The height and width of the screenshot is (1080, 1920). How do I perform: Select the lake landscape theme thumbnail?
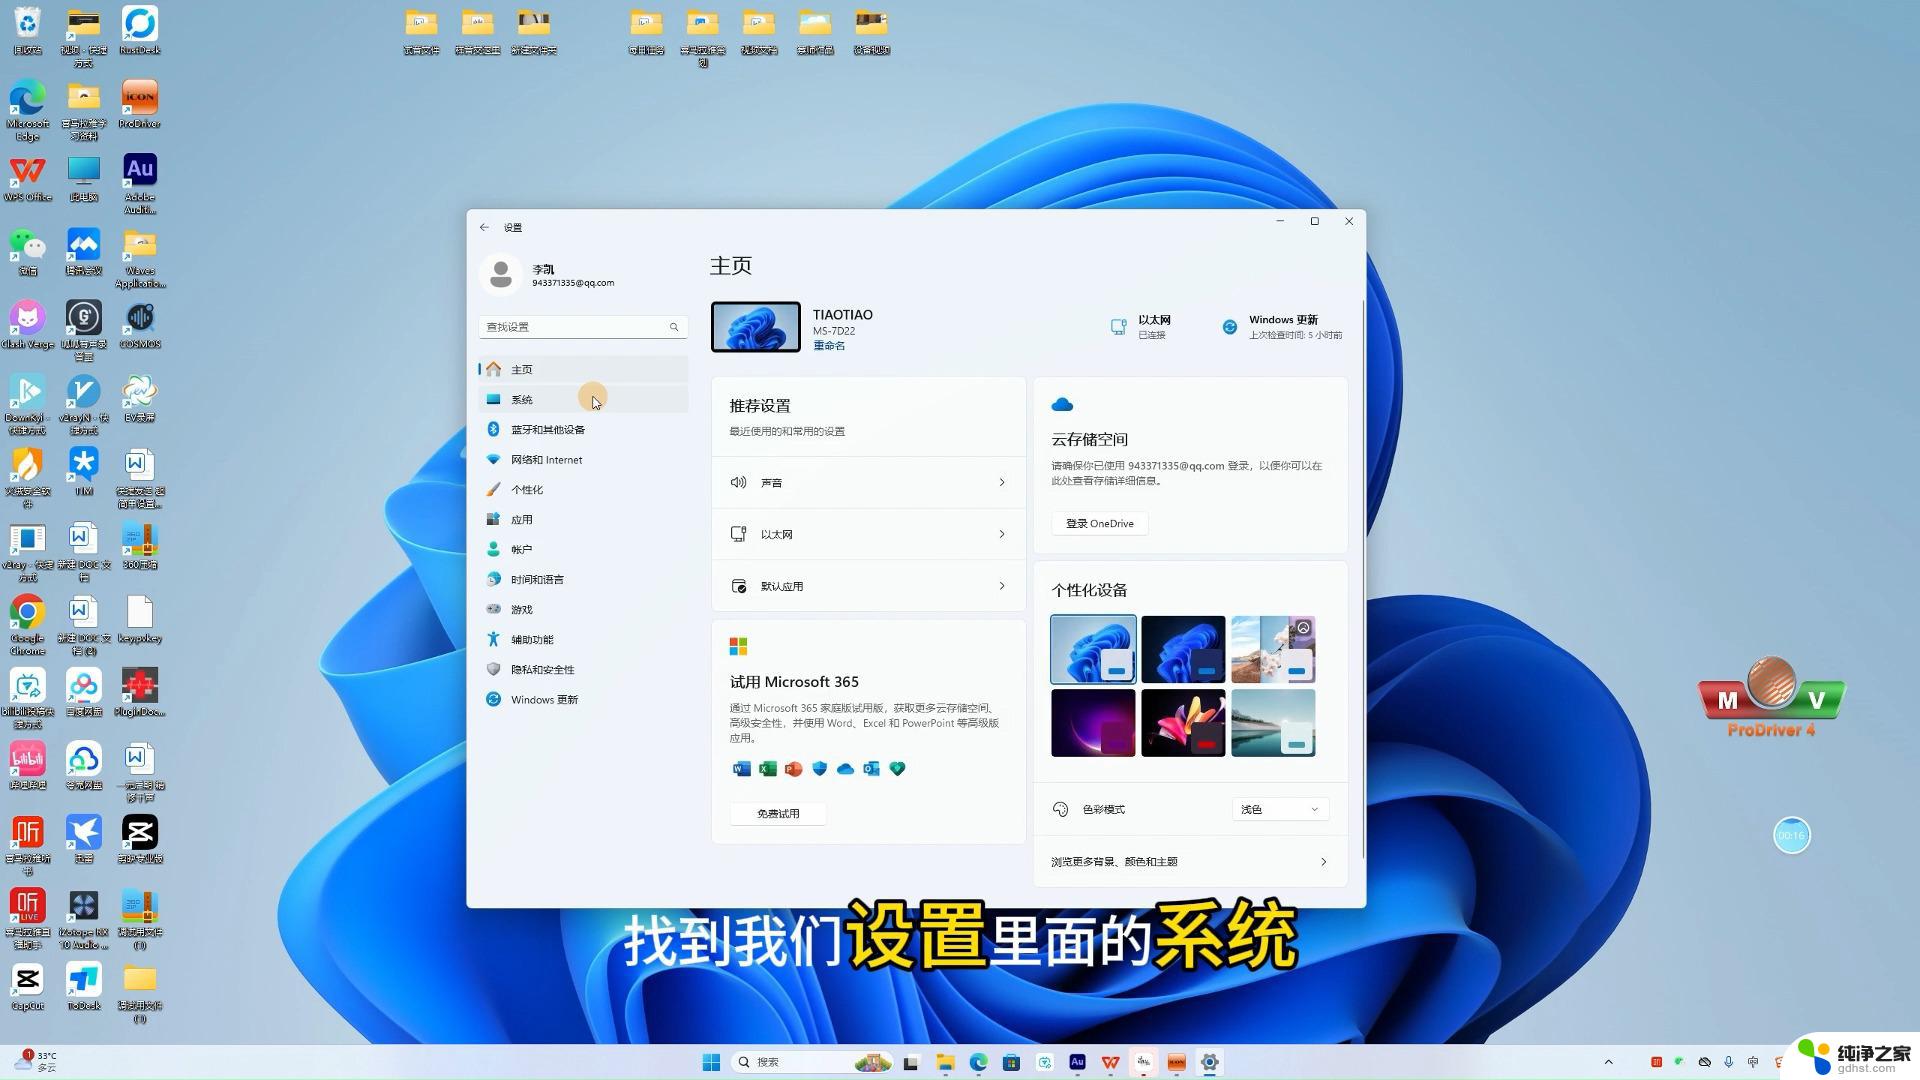pos(1273,722)
